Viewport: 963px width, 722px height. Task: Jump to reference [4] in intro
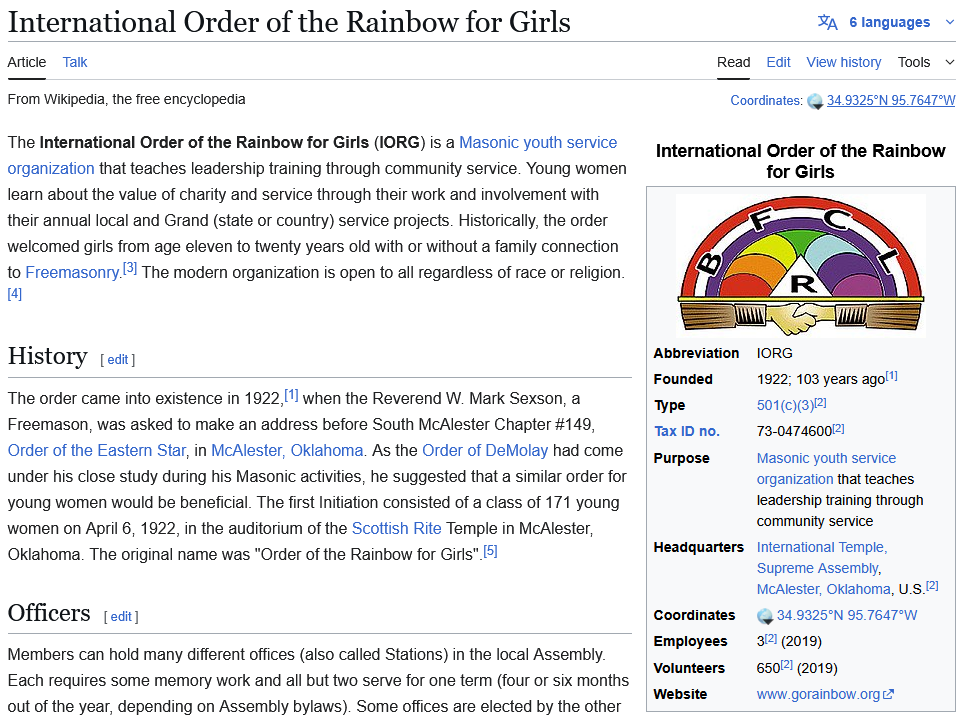[x=15, y=294]
